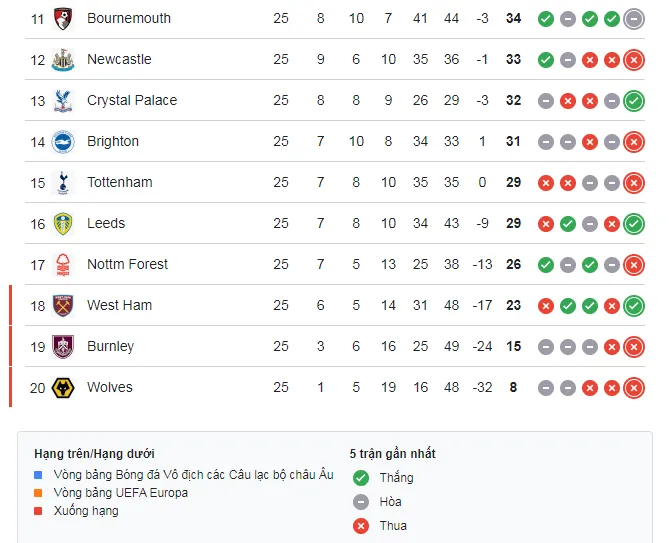Click the red Thua legend icon
The height and width of the screenshot is (543, 669).
tap(361, 525)
